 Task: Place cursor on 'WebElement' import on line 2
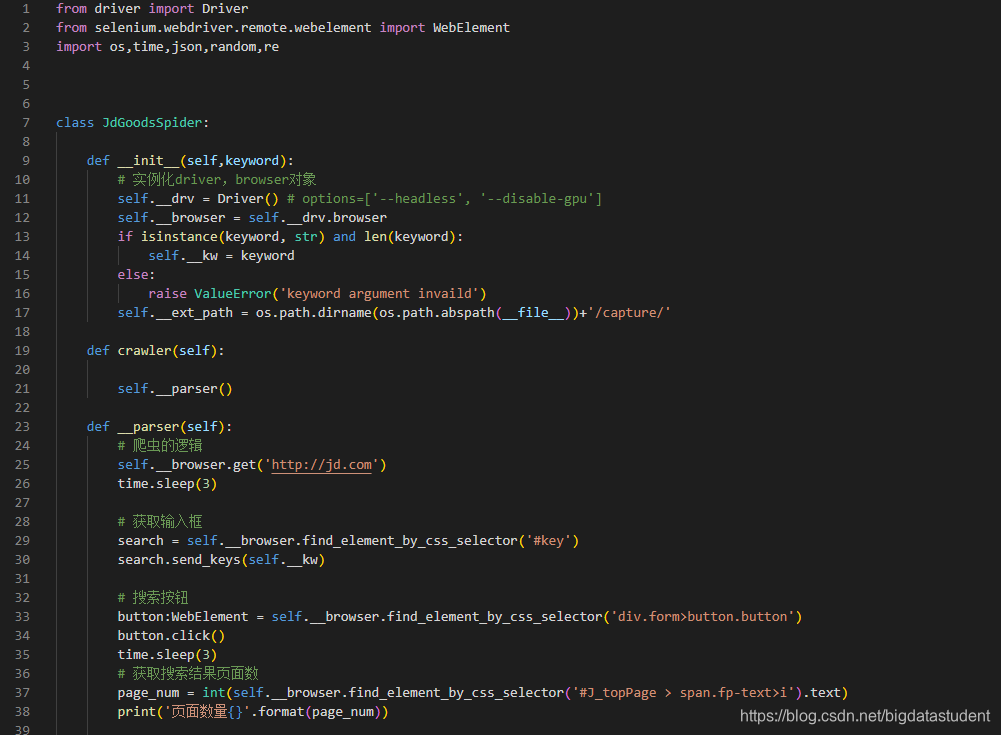471,27
